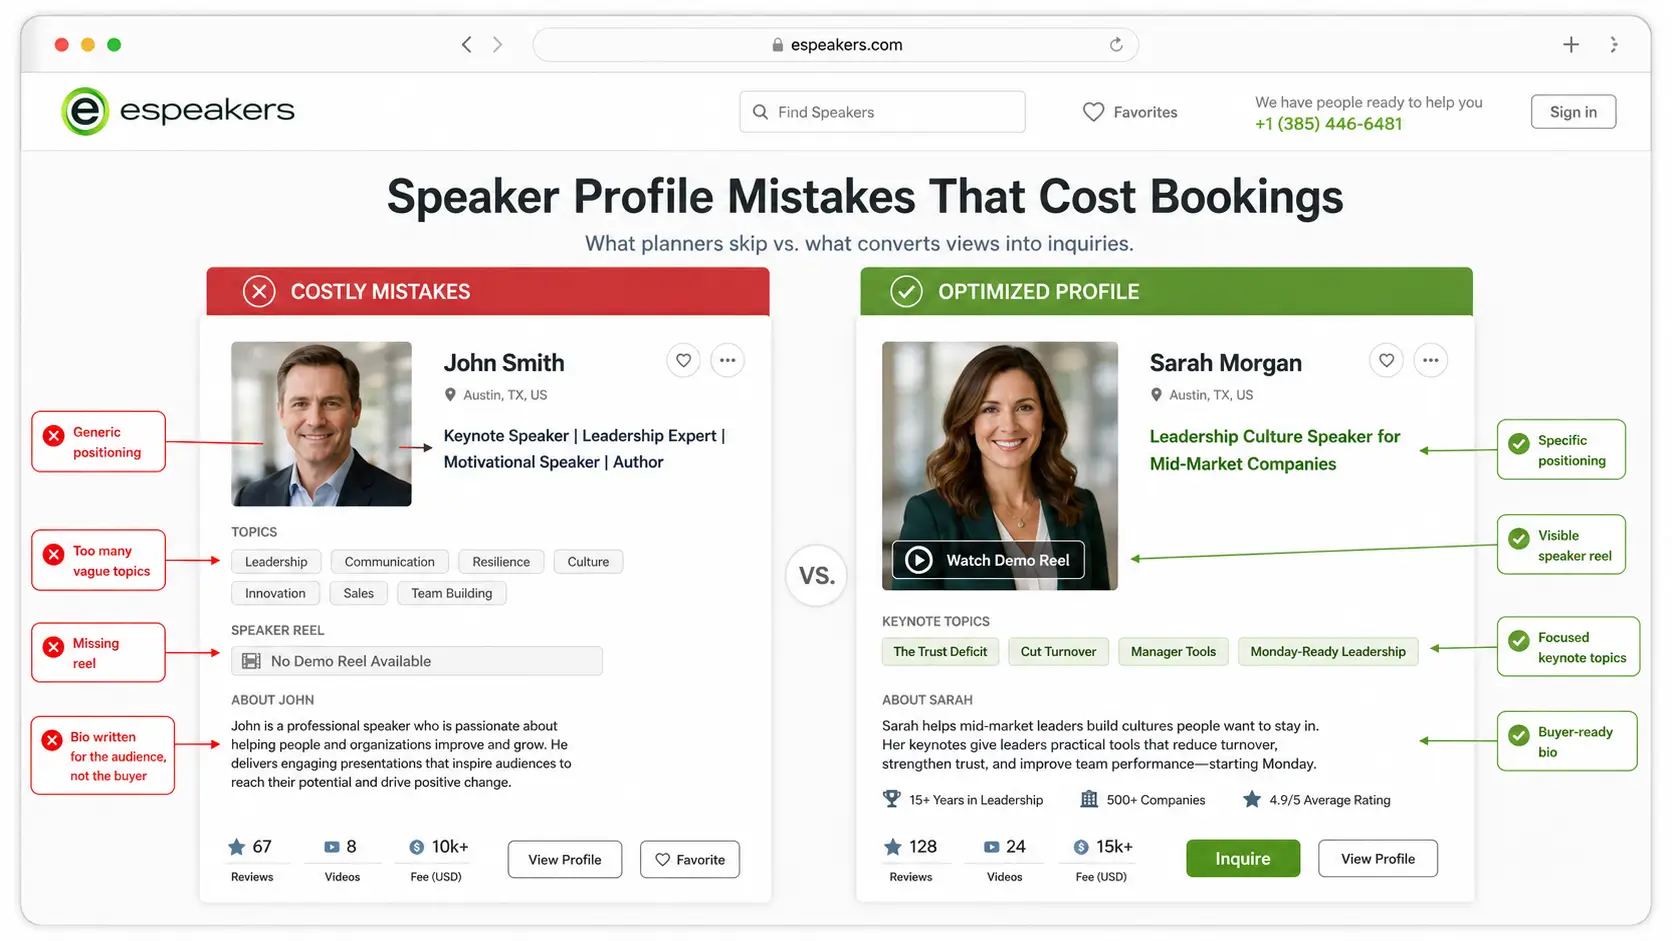Select the Monday-Ready Leadership keynote topic
This screenshot has height=941, width=1672.
pos(1328,652)
